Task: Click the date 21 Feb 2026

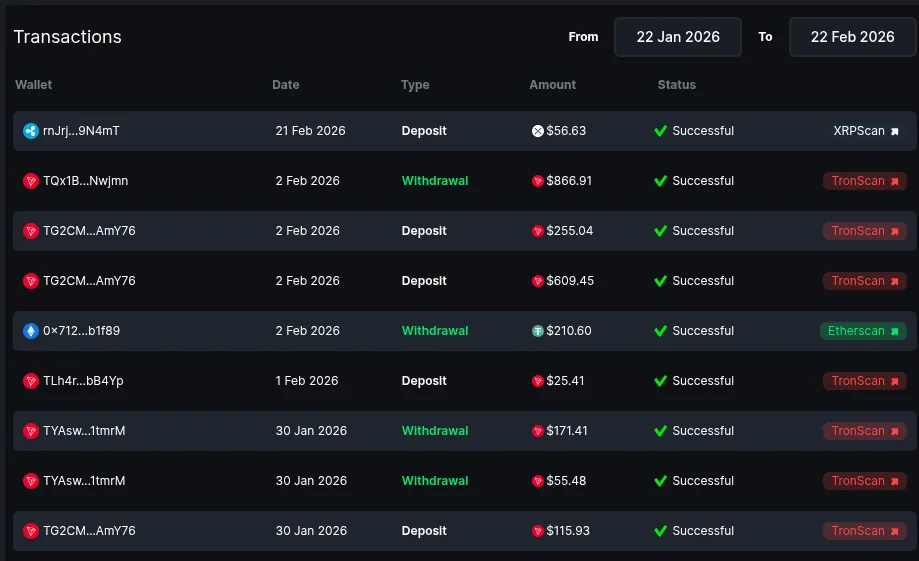Action: pyautogui.click(x=310, y=131)
